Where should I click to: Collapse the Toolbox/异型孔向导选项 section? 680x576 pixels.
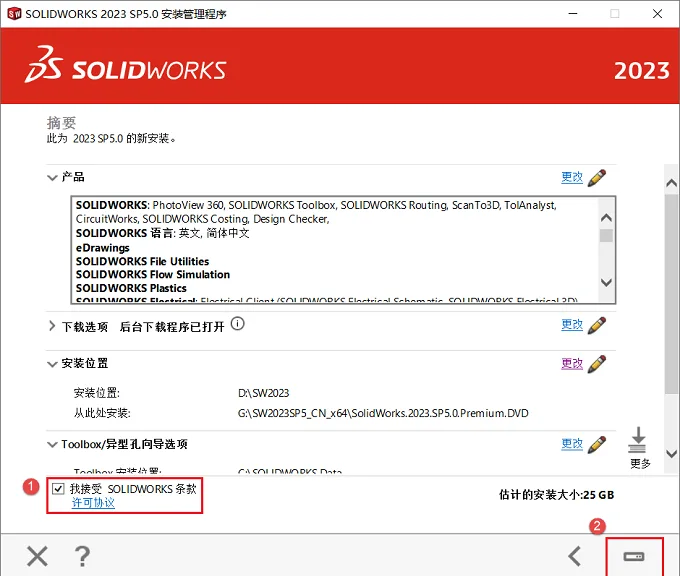pyautogui.click(x=52, y=445)
